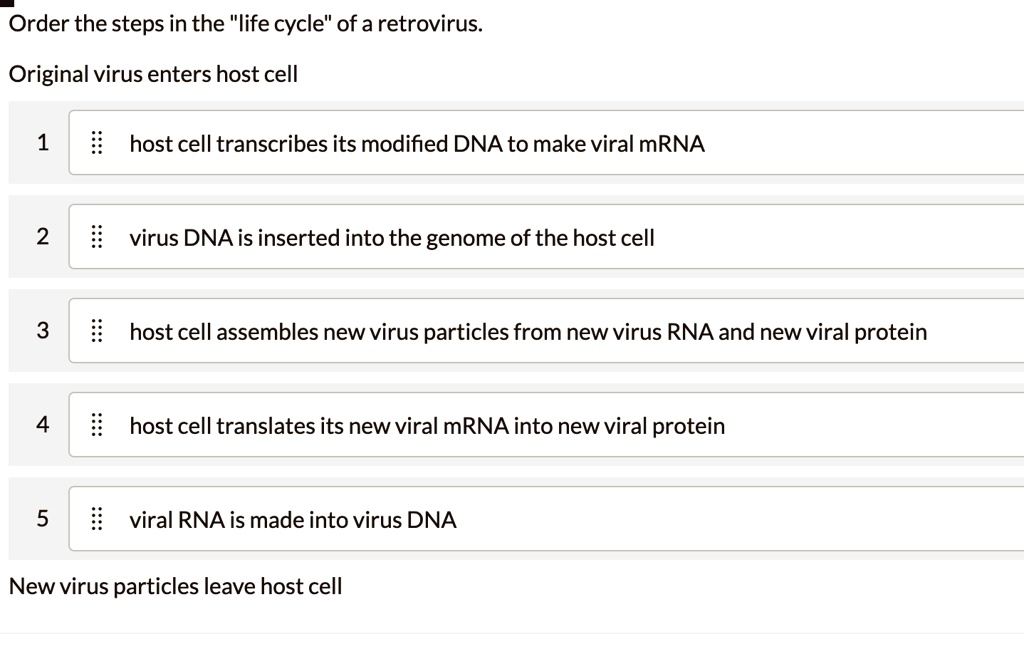
Task: Select 'viral RNA is made into virus DNA' text
Action: tap(293, 520)
